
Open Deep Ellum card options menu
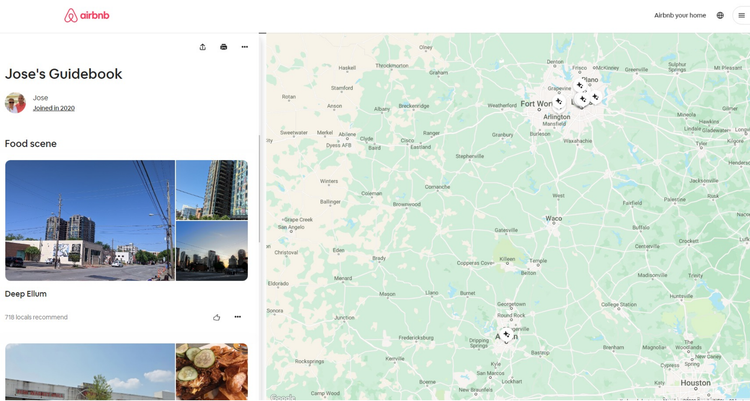[x=238, y=317]
